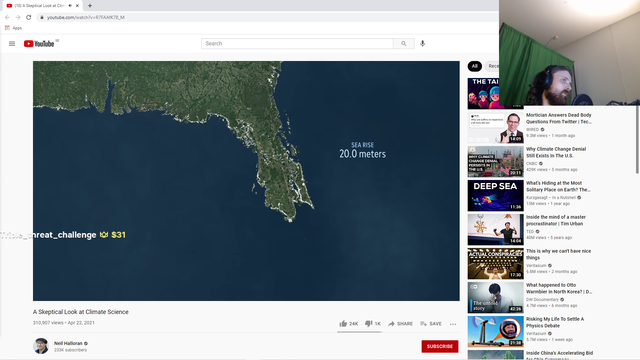Click the 233K subscribers text
This screenshot has height=360, width=640.
70,350
